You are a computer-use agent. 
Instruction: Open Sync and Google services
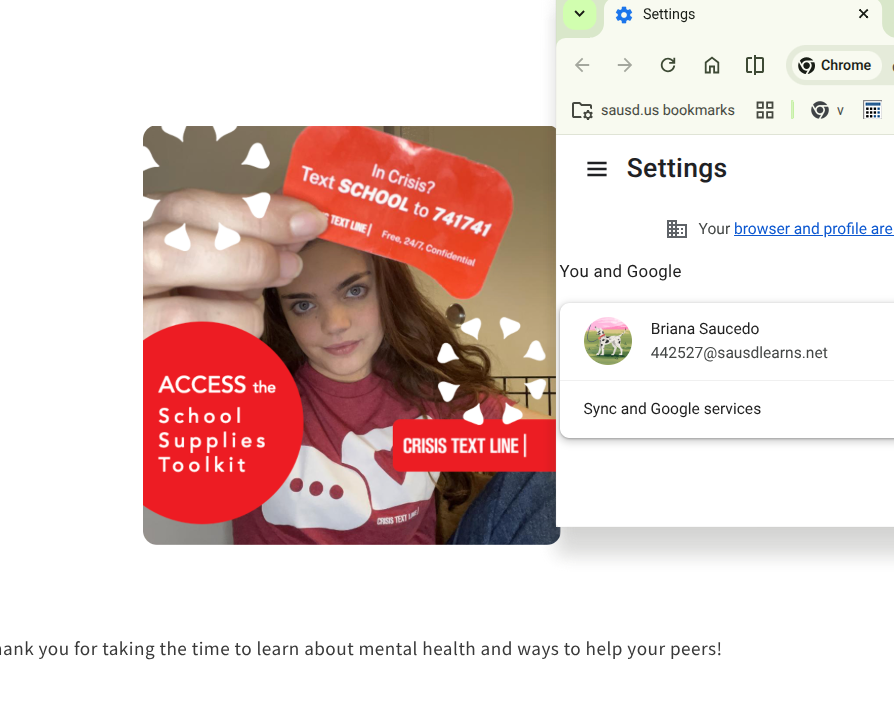727,409
